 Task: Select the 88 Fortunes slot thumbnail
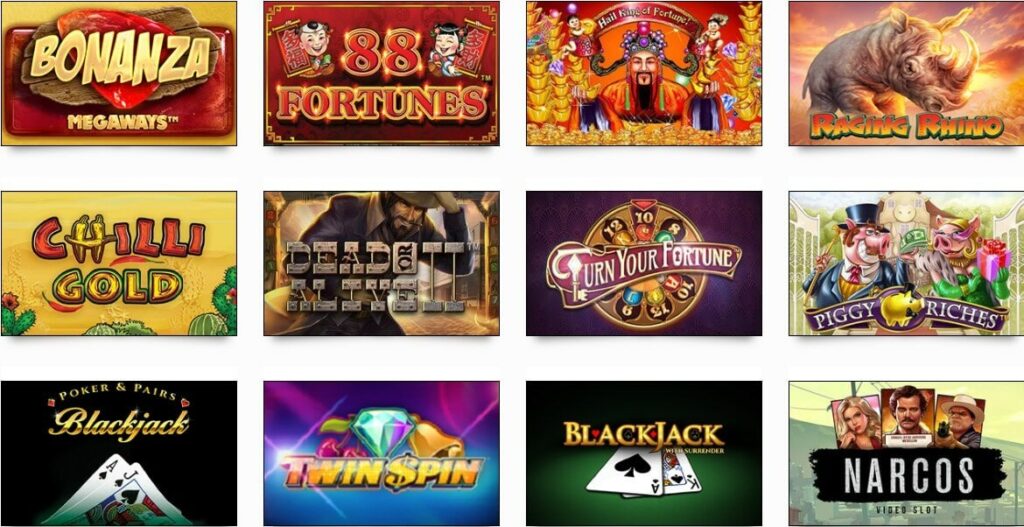tap(381, 73)
